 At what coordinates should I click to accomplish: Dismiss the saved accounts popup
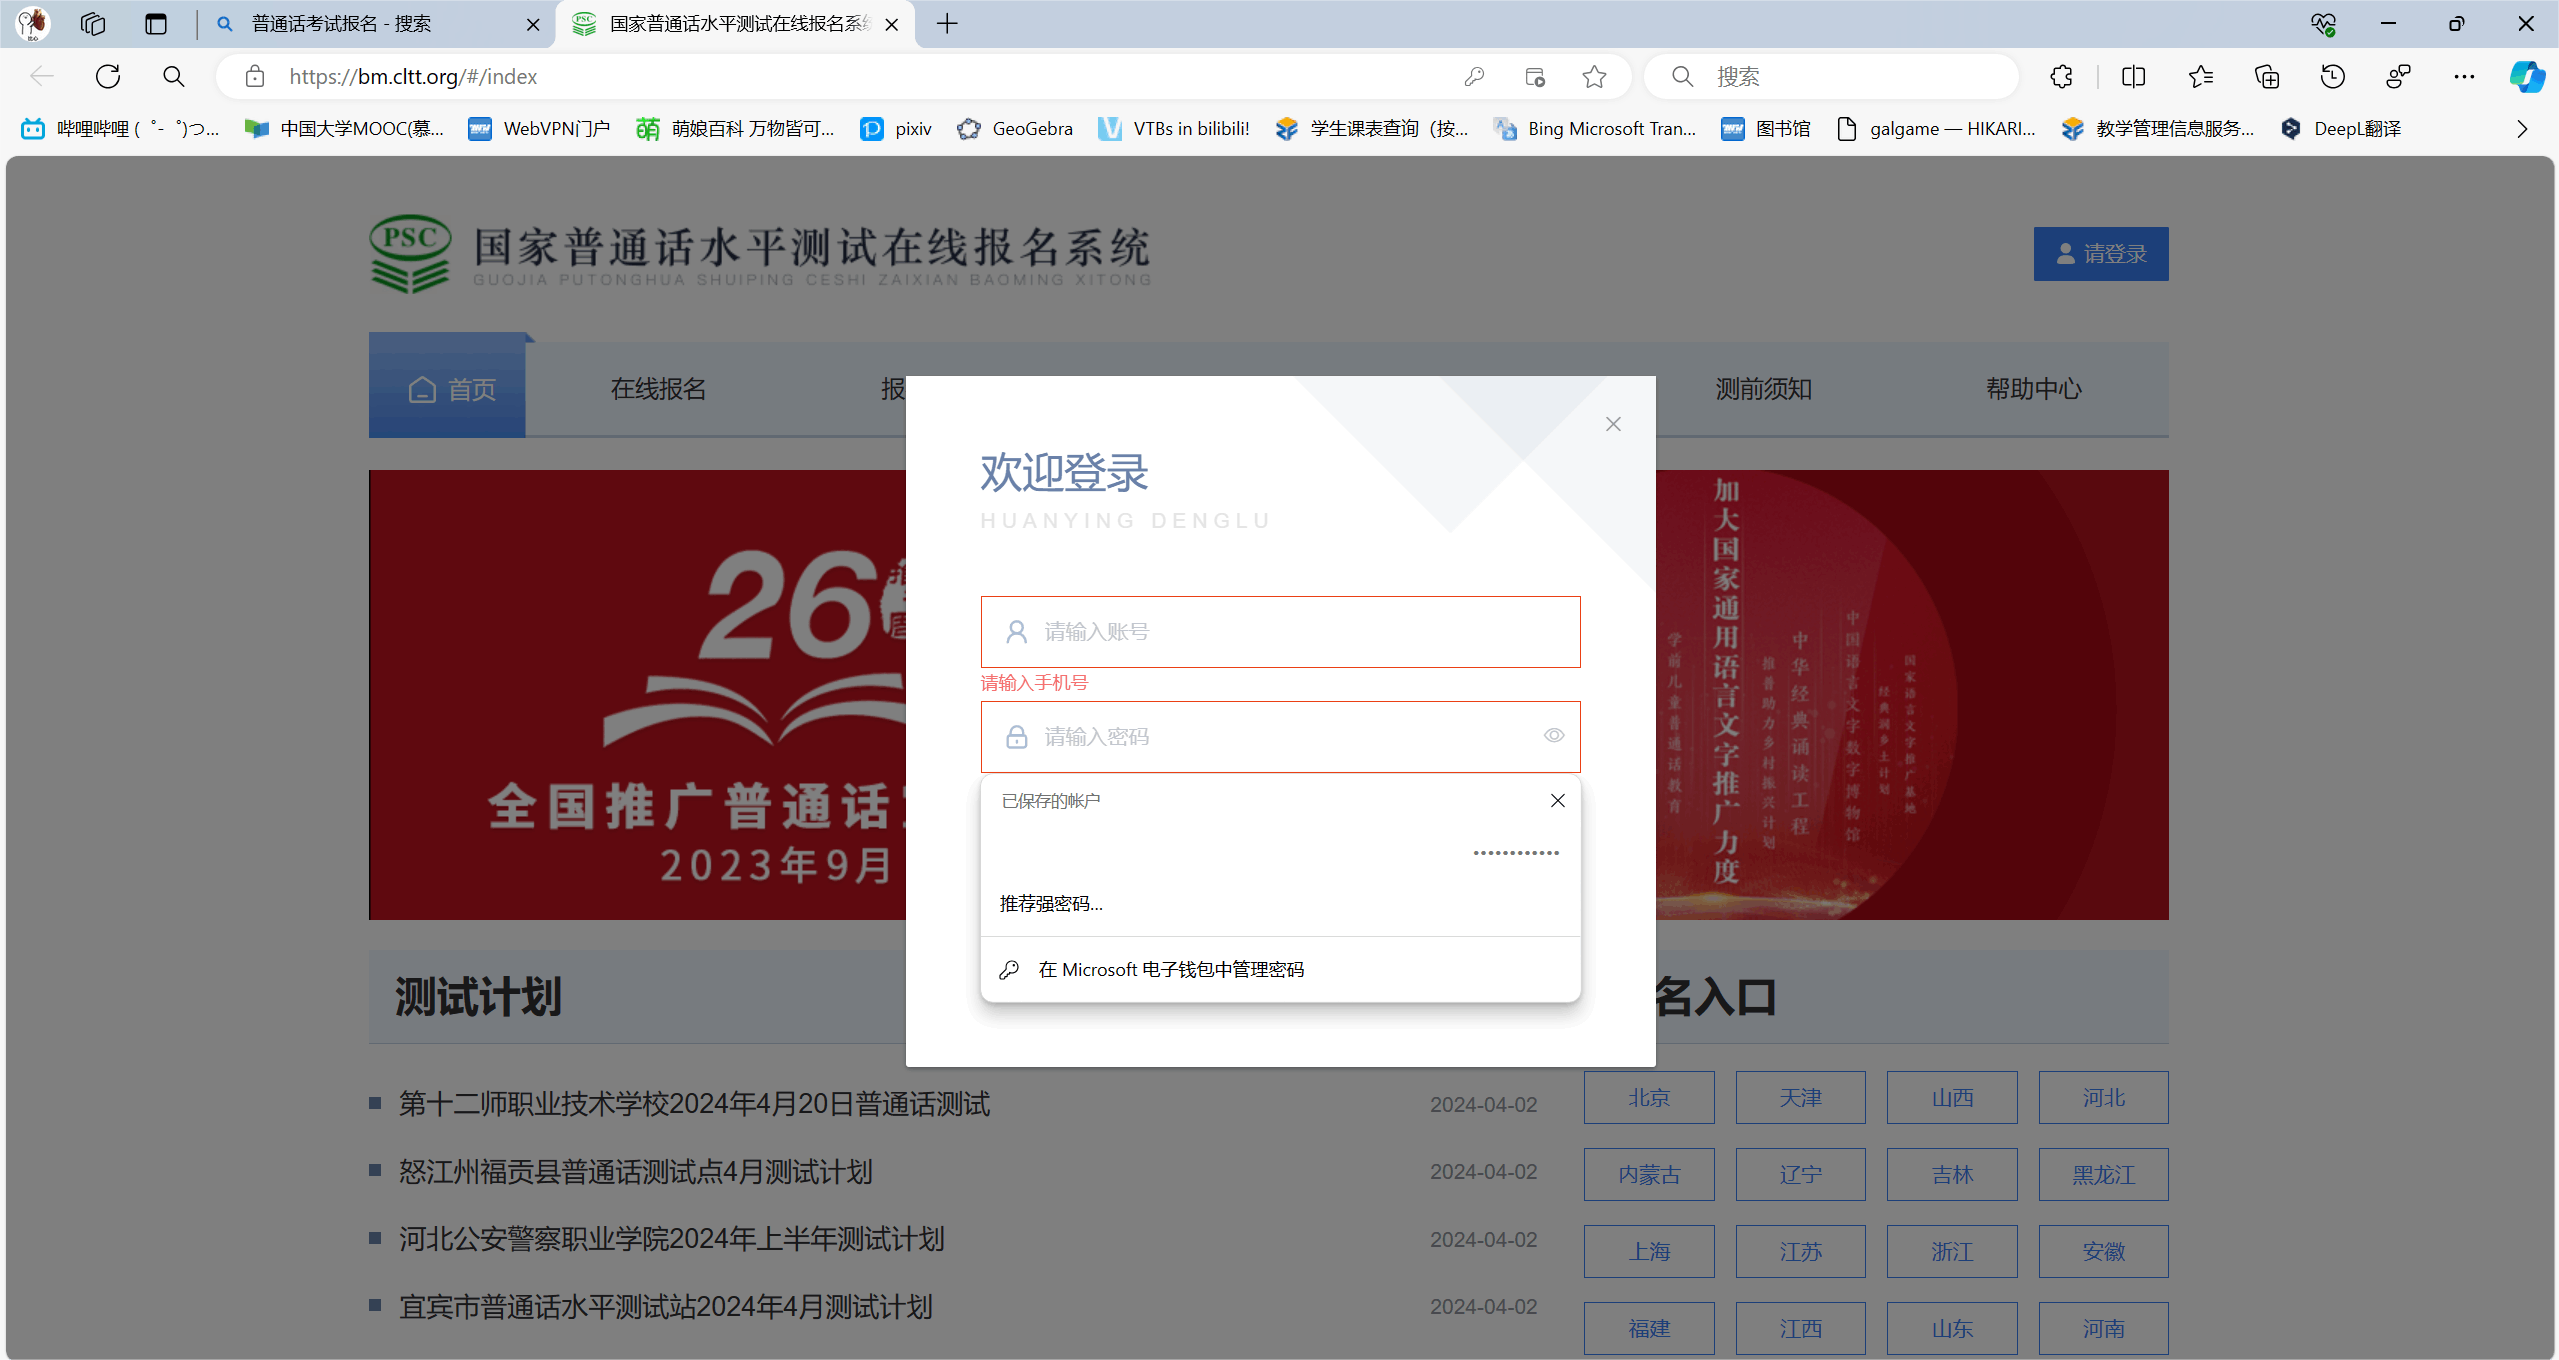[x=1557, y=801]
